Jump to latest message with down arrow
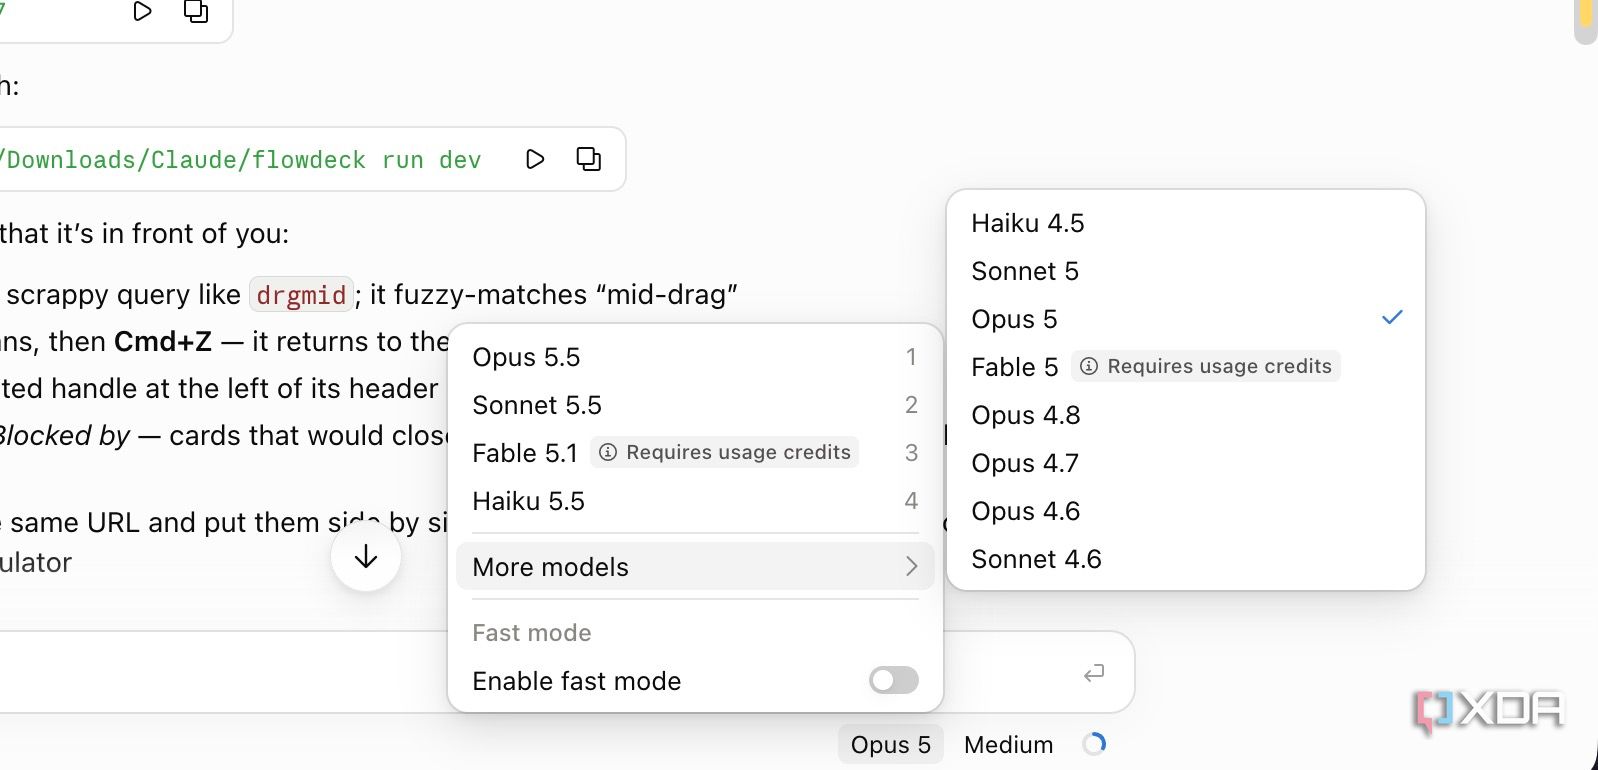Screen dimensions: 1598x770 (366, 557)
